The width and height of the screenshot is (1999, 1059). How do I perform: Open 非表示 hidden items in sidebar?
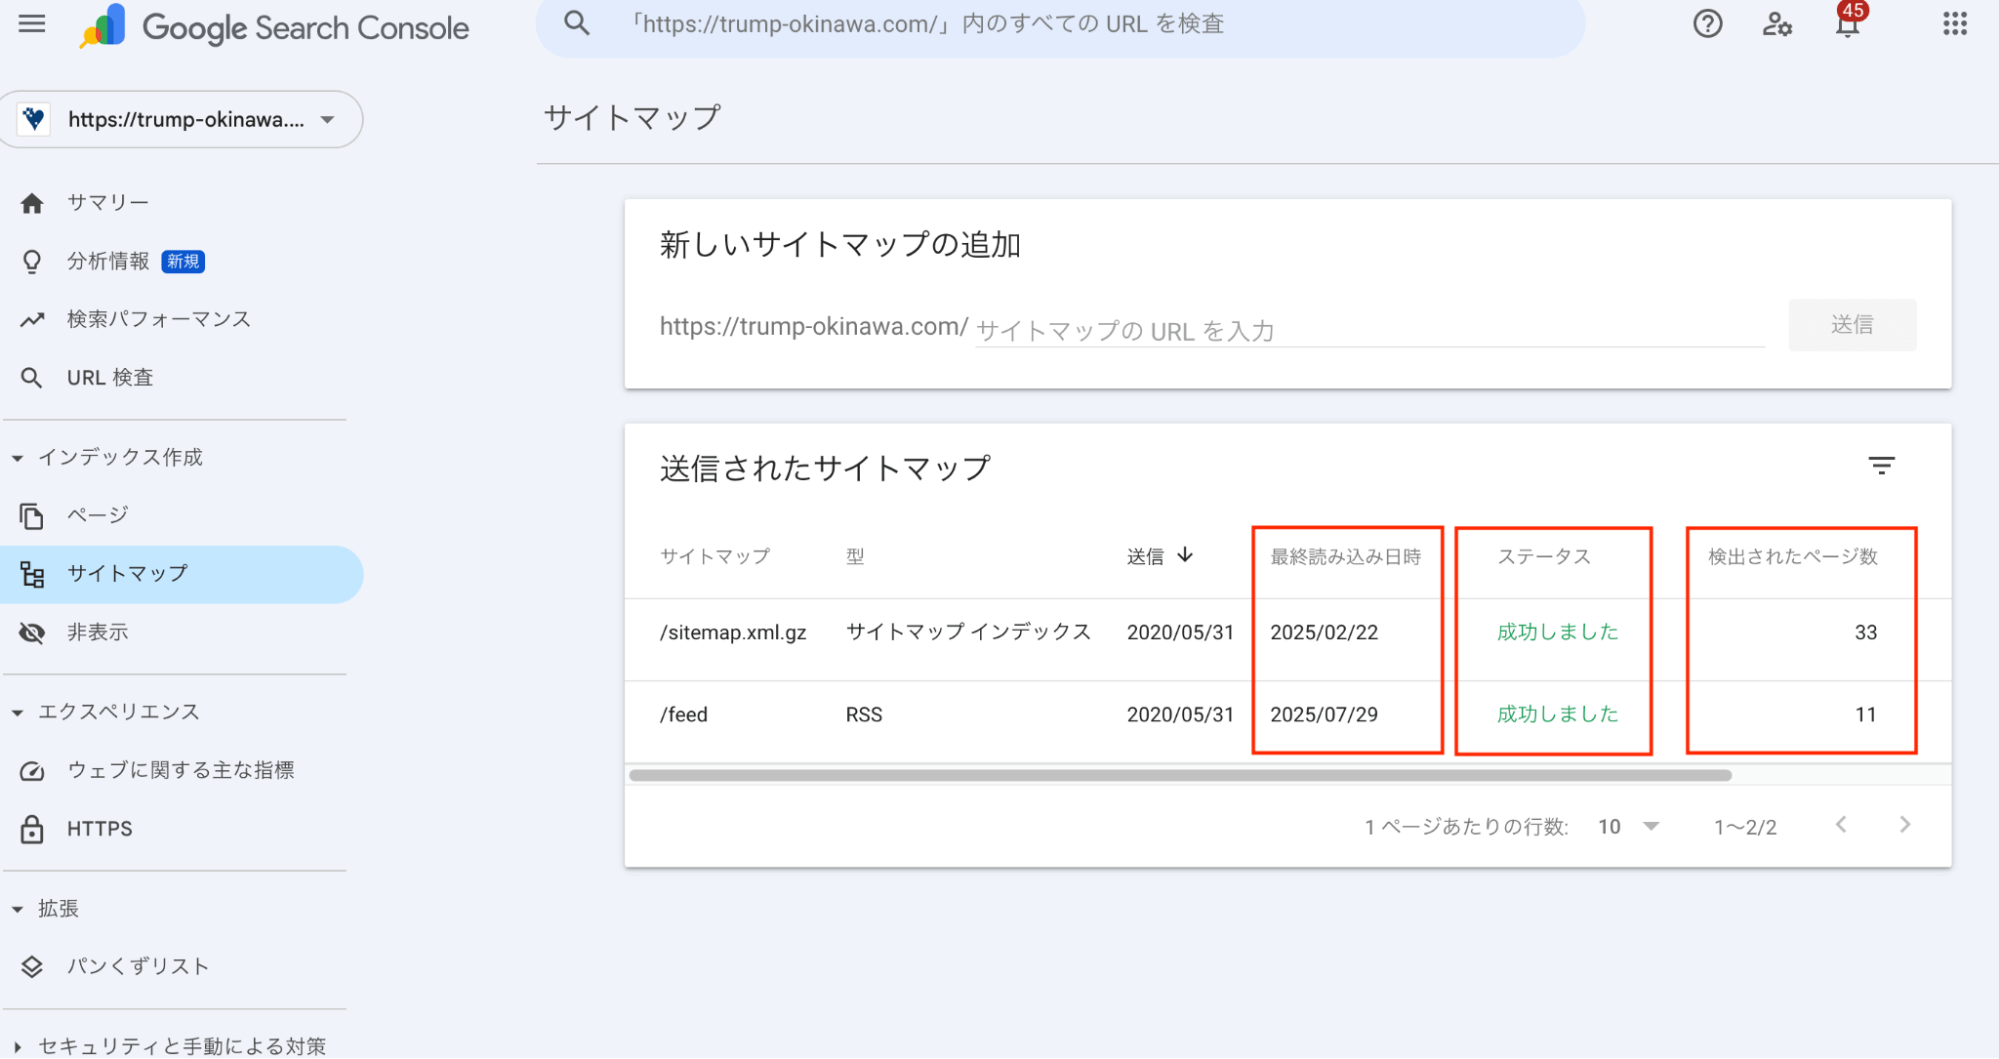tap(97, 632)
